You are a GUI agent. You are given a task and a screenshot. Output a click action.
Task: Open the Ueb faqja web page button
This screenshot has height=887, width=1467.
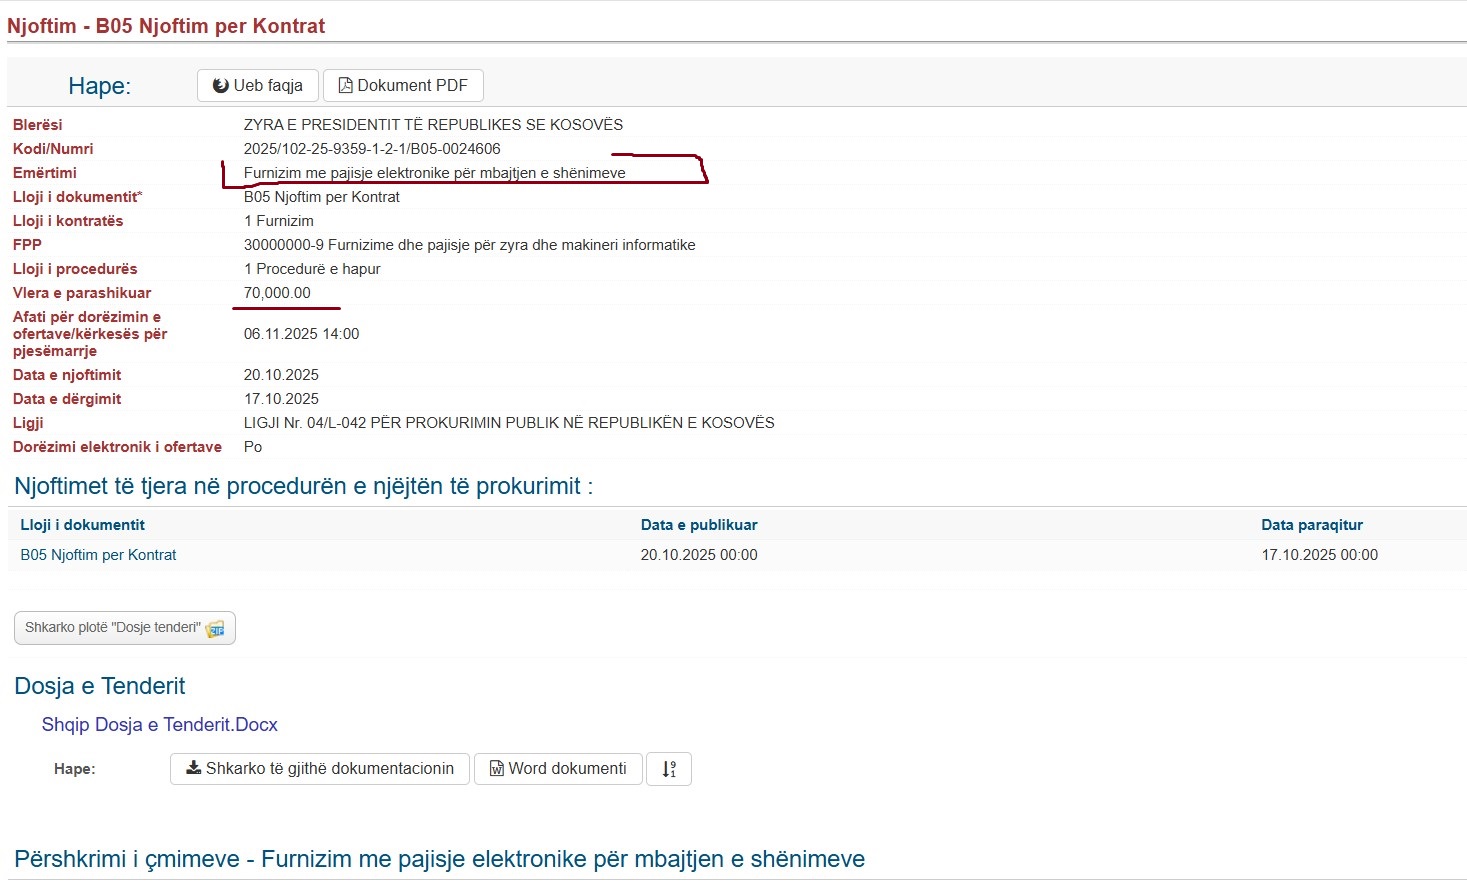click(x=257, y=86)
